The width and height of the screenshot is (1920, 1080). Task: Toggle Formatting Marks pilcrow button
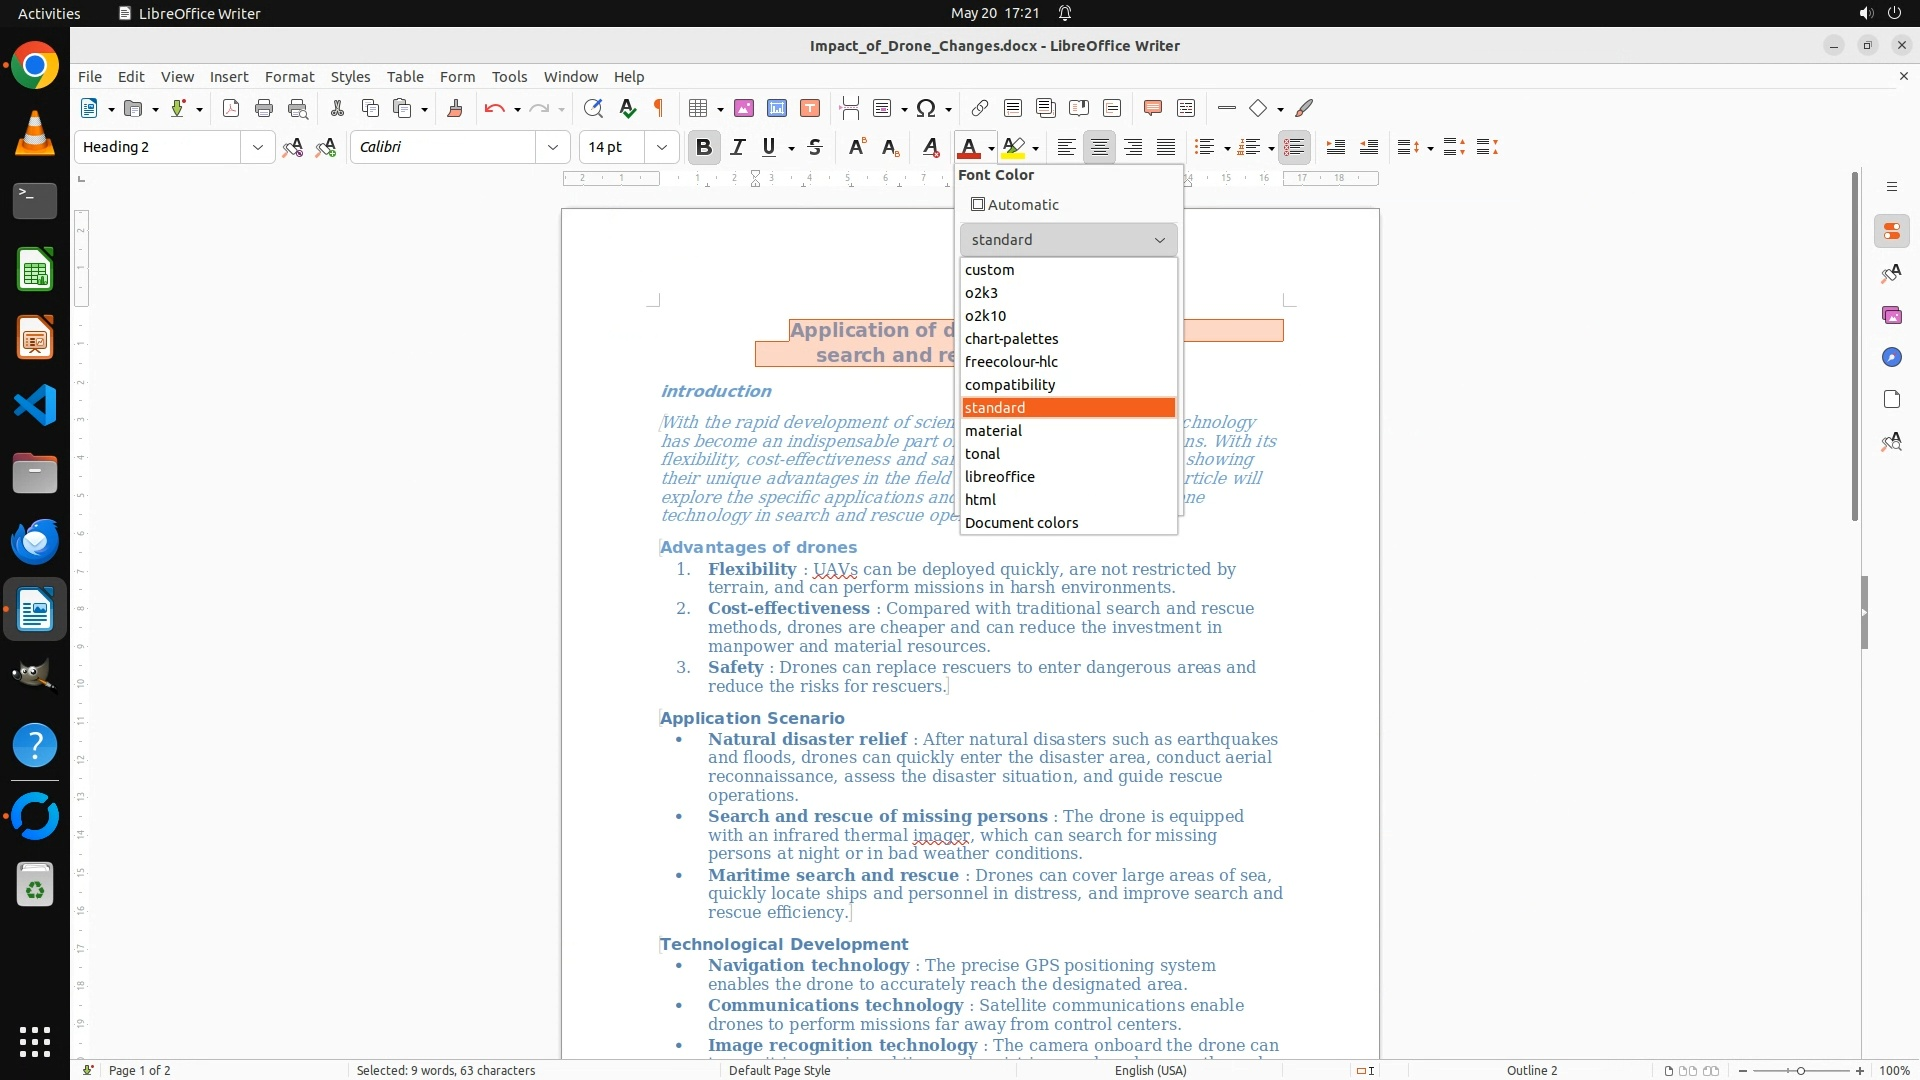[659, 108]
